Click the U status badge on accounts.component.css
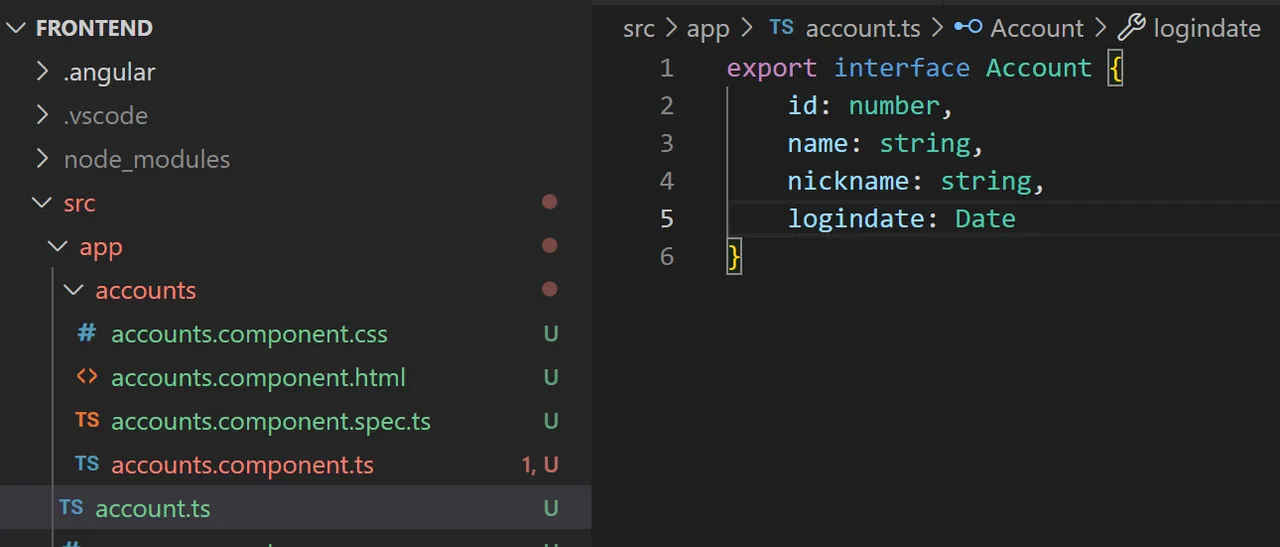The width and height of the screenshot is (1280, 547). [551, 334]
